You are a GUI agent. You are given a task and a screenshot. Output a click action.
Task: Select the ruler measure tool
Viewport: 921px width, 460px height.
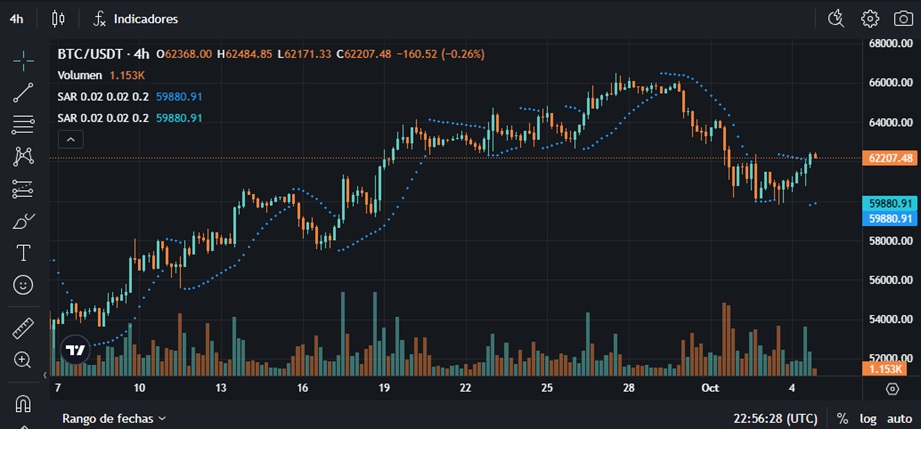[x=23, y=328]
